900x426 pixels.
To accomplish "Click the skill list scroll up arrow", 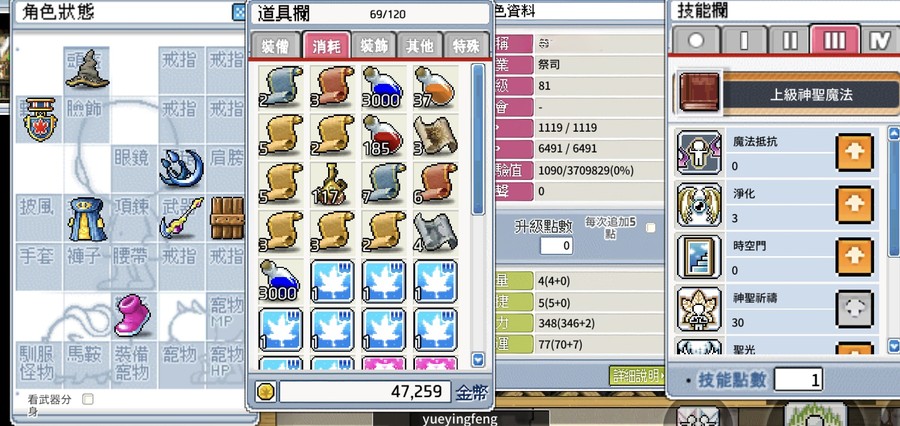I will 893,134.
